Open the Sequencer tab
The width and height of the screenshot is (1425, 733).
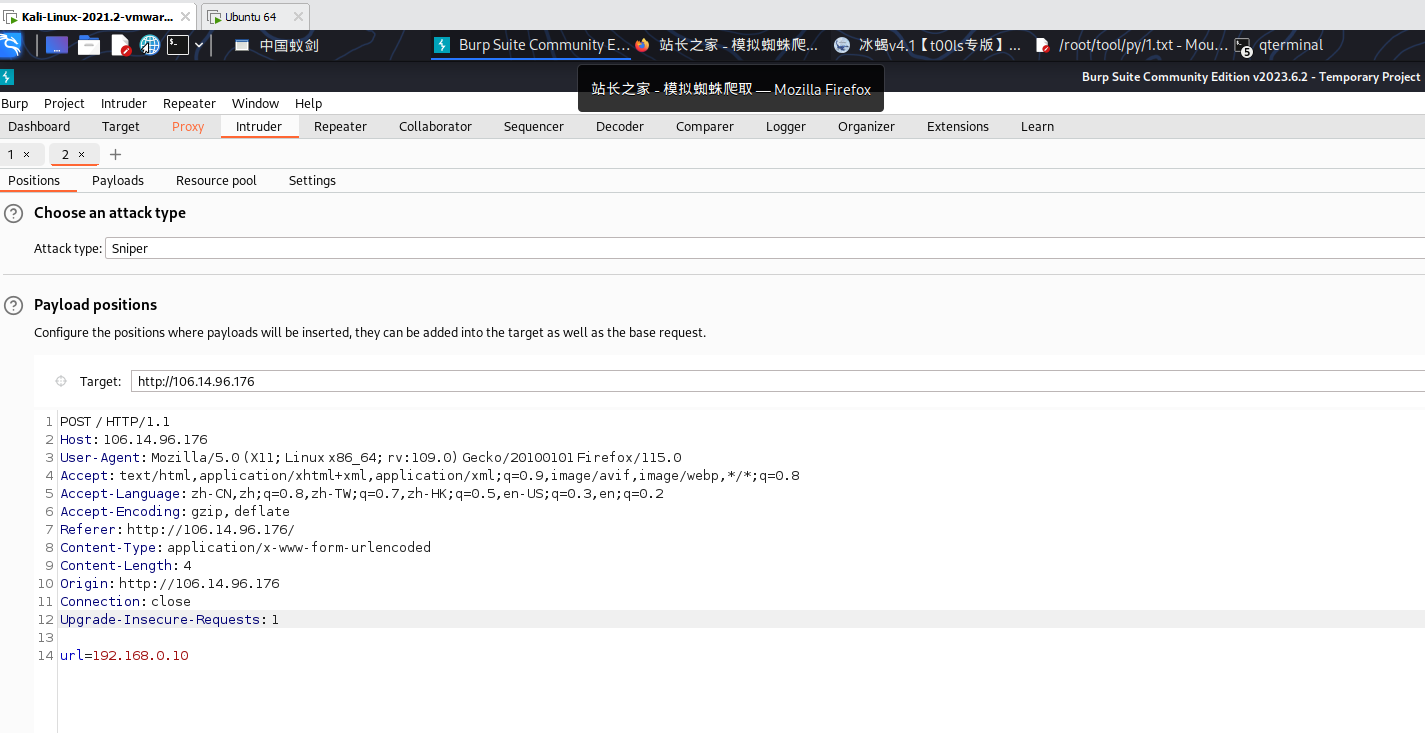pyautogui.click(x=534, y=126)
